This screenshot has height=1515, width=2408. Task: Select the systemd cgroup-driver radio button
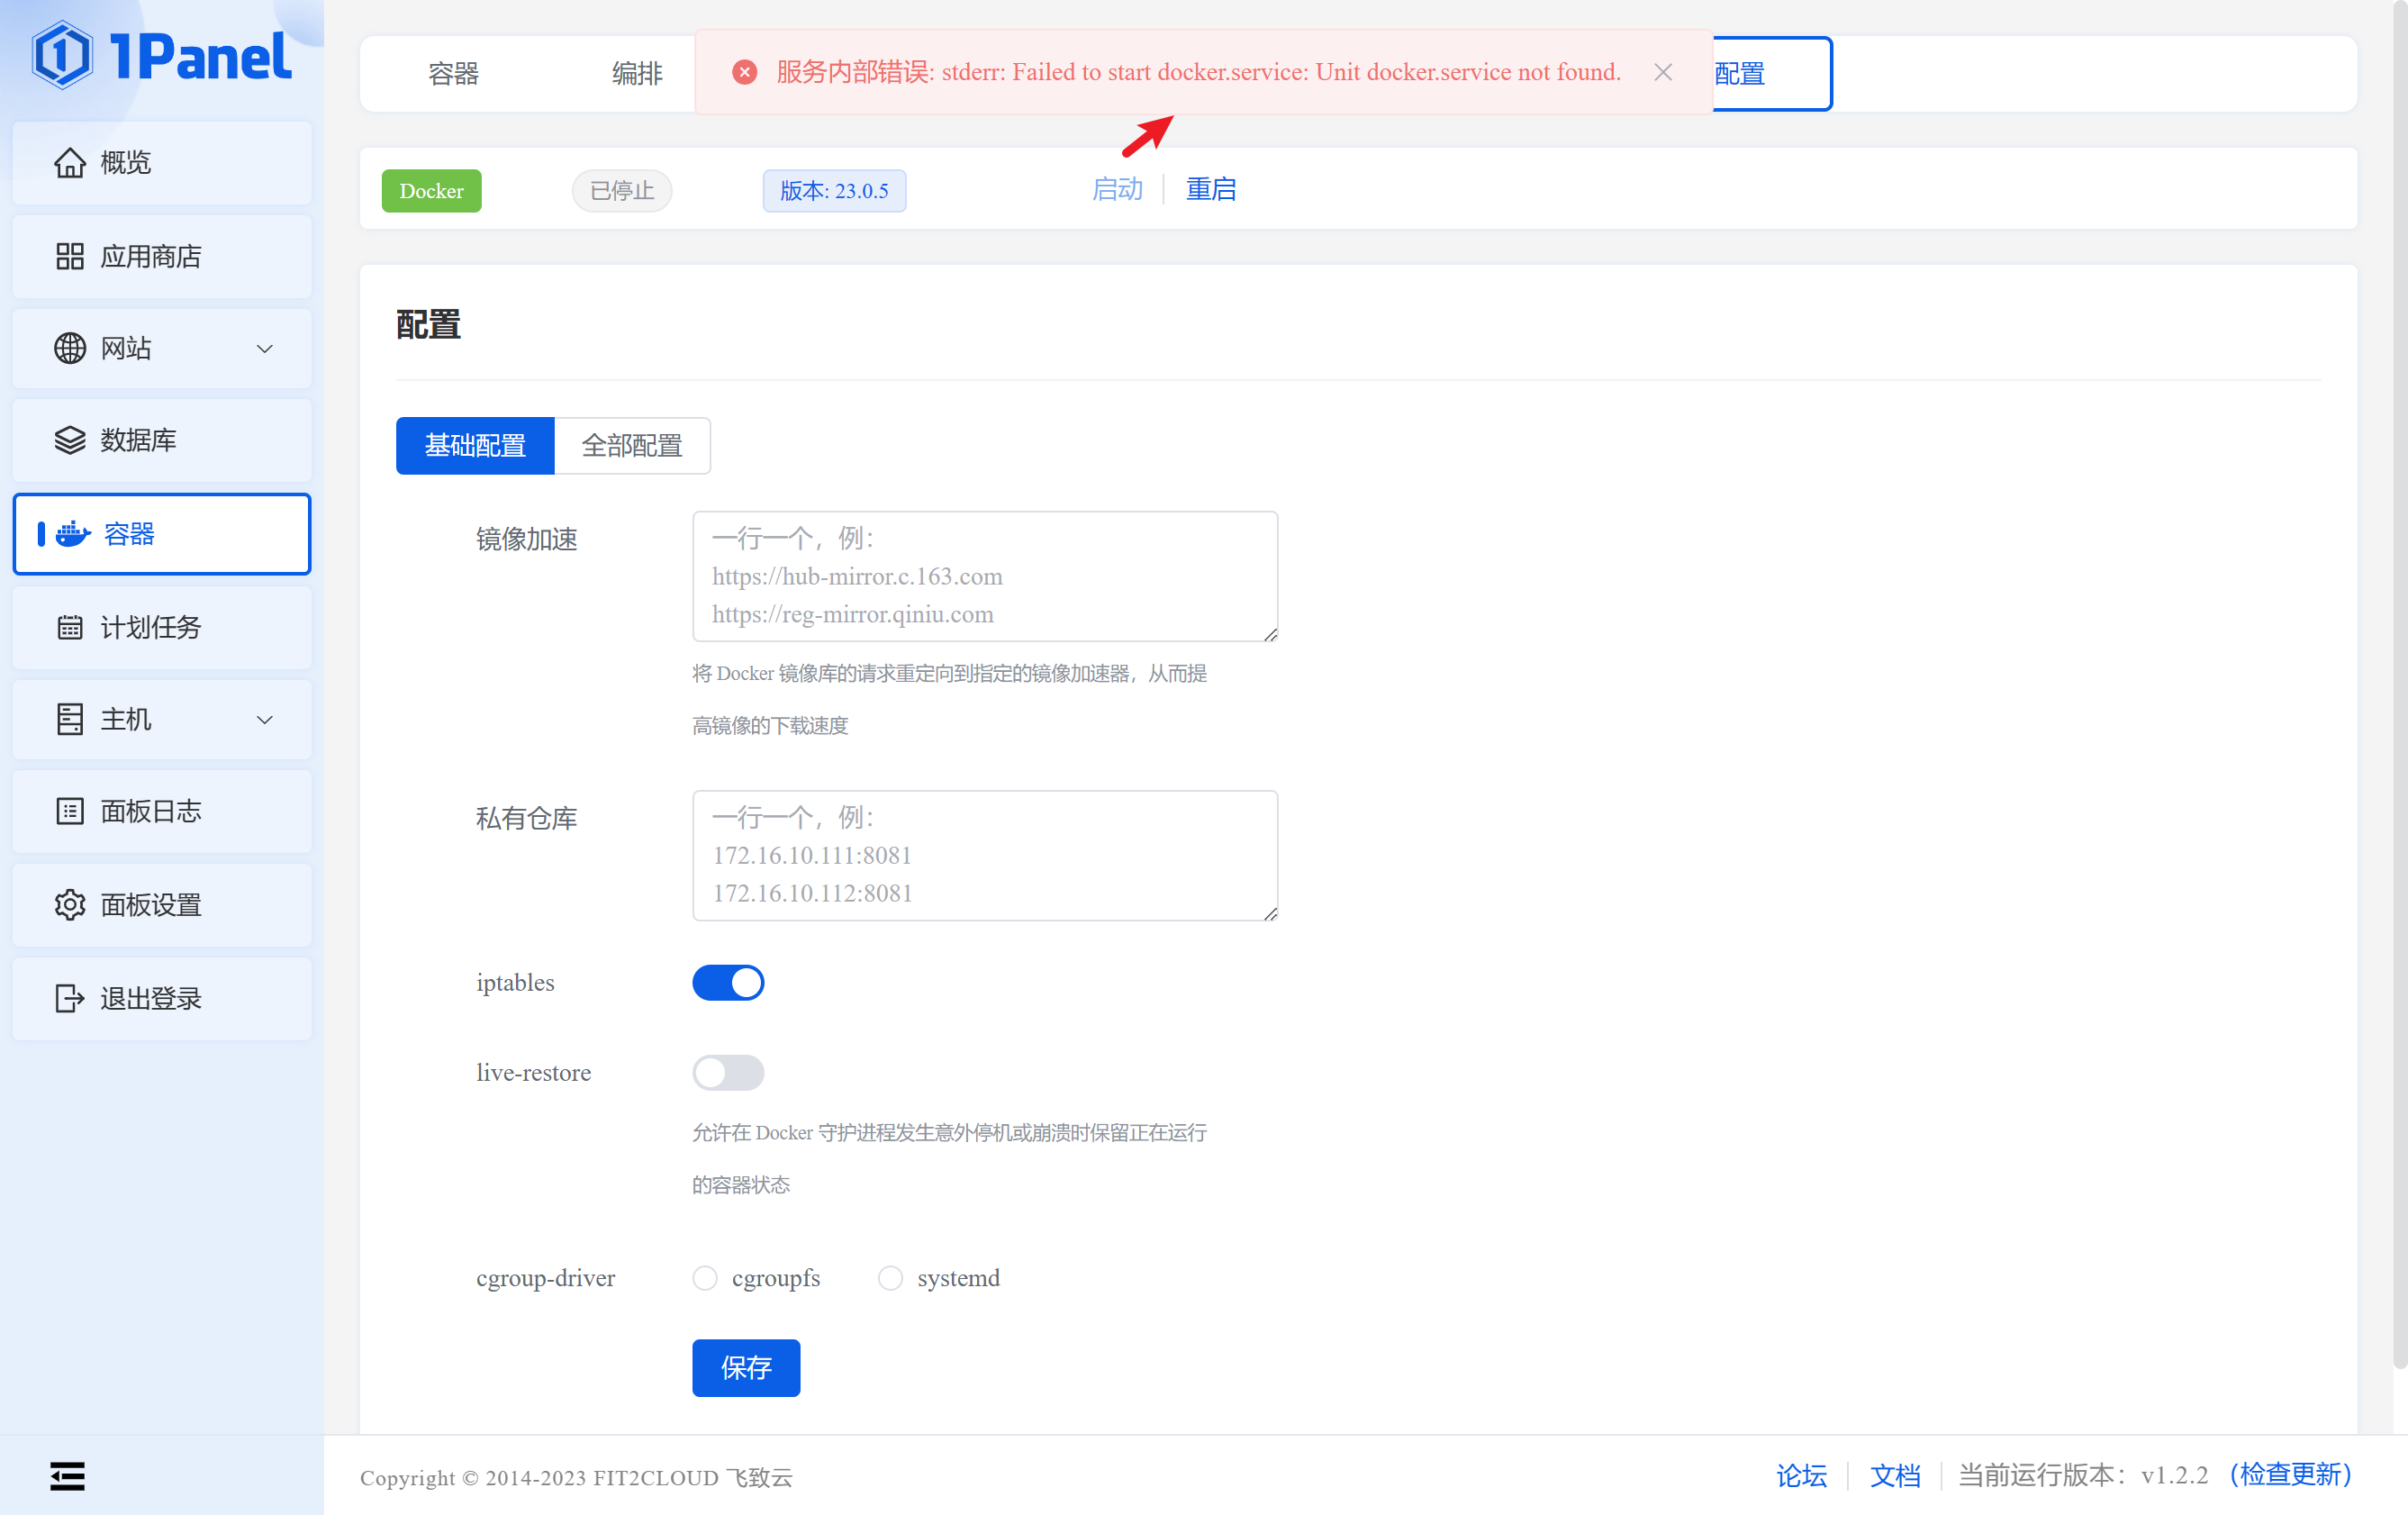890,1278
